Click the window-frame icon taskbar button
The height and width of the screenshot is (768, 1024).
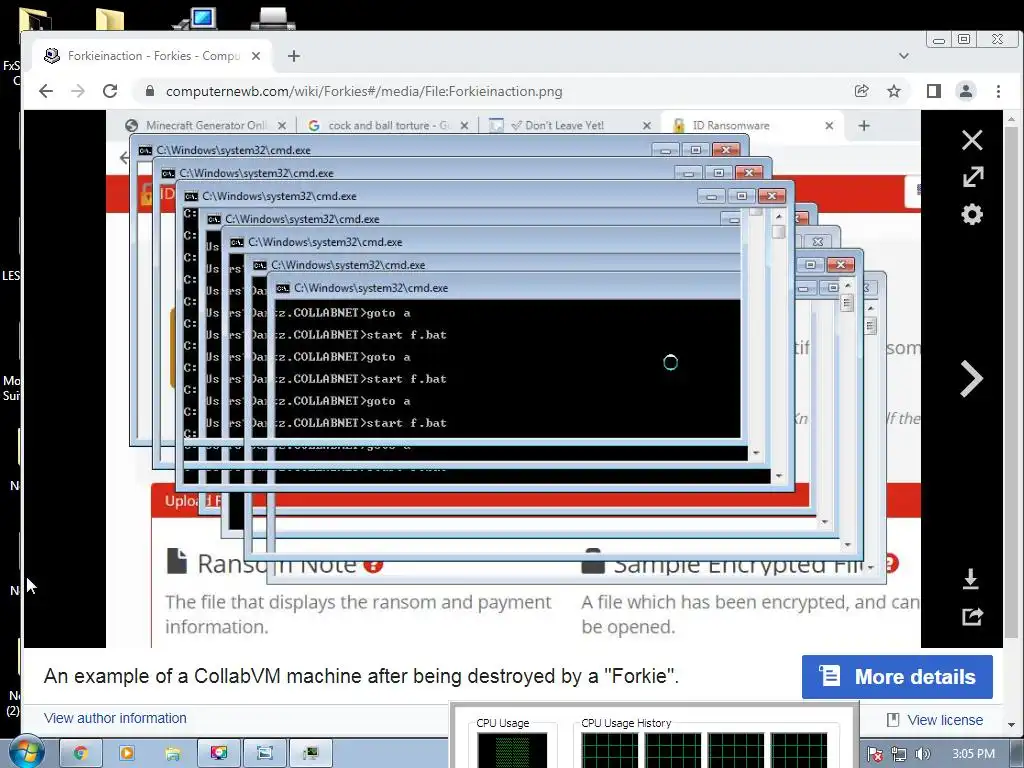click(264, 753)
